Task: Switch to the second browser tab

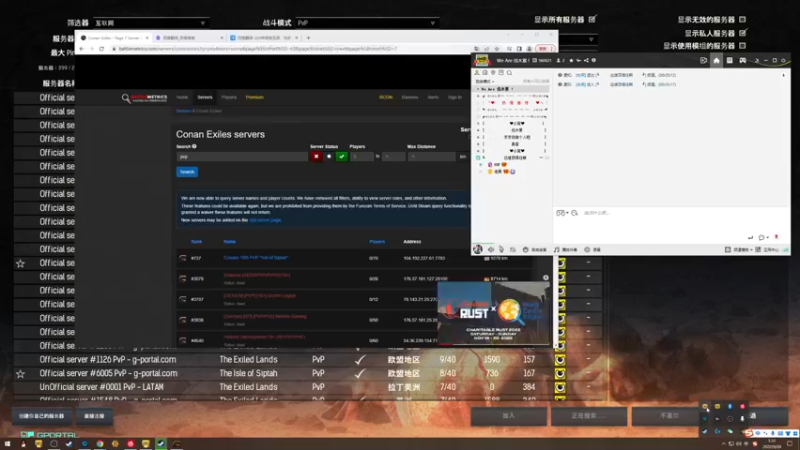Action: click(x=189, y=38)
